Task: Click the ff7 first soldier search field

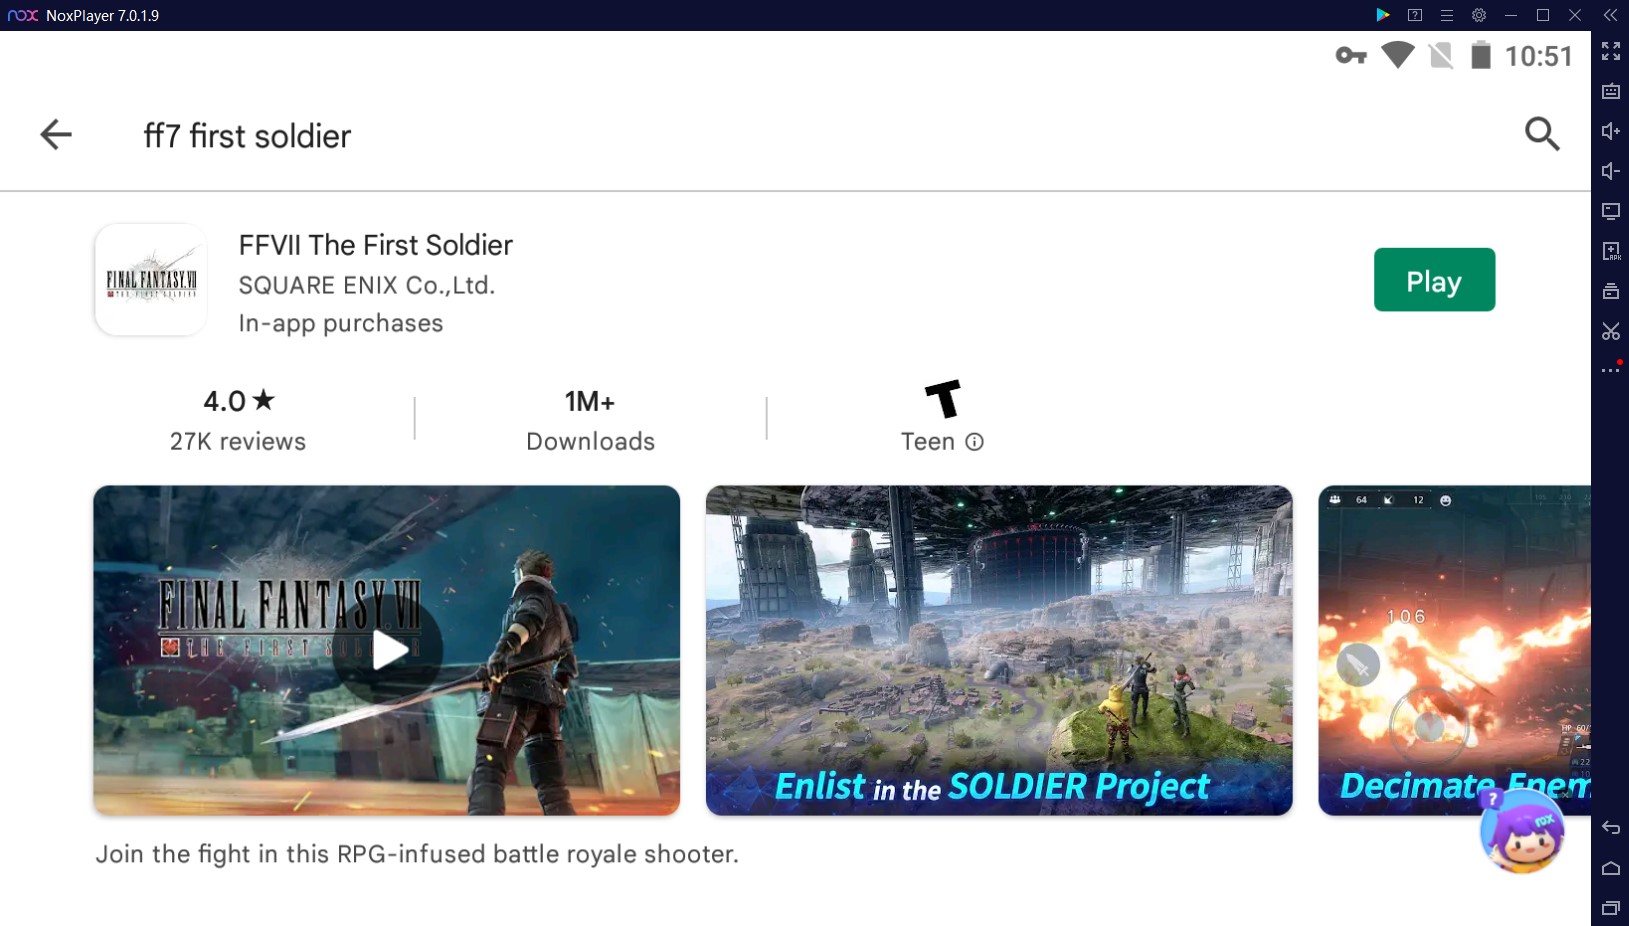Action: (247, 136)
